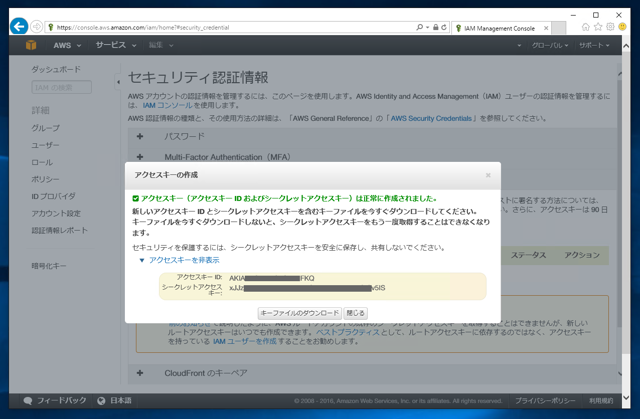Open the プライバシーポリシー footer link
This screenshot has height=419, width=640.
(545, 401)
